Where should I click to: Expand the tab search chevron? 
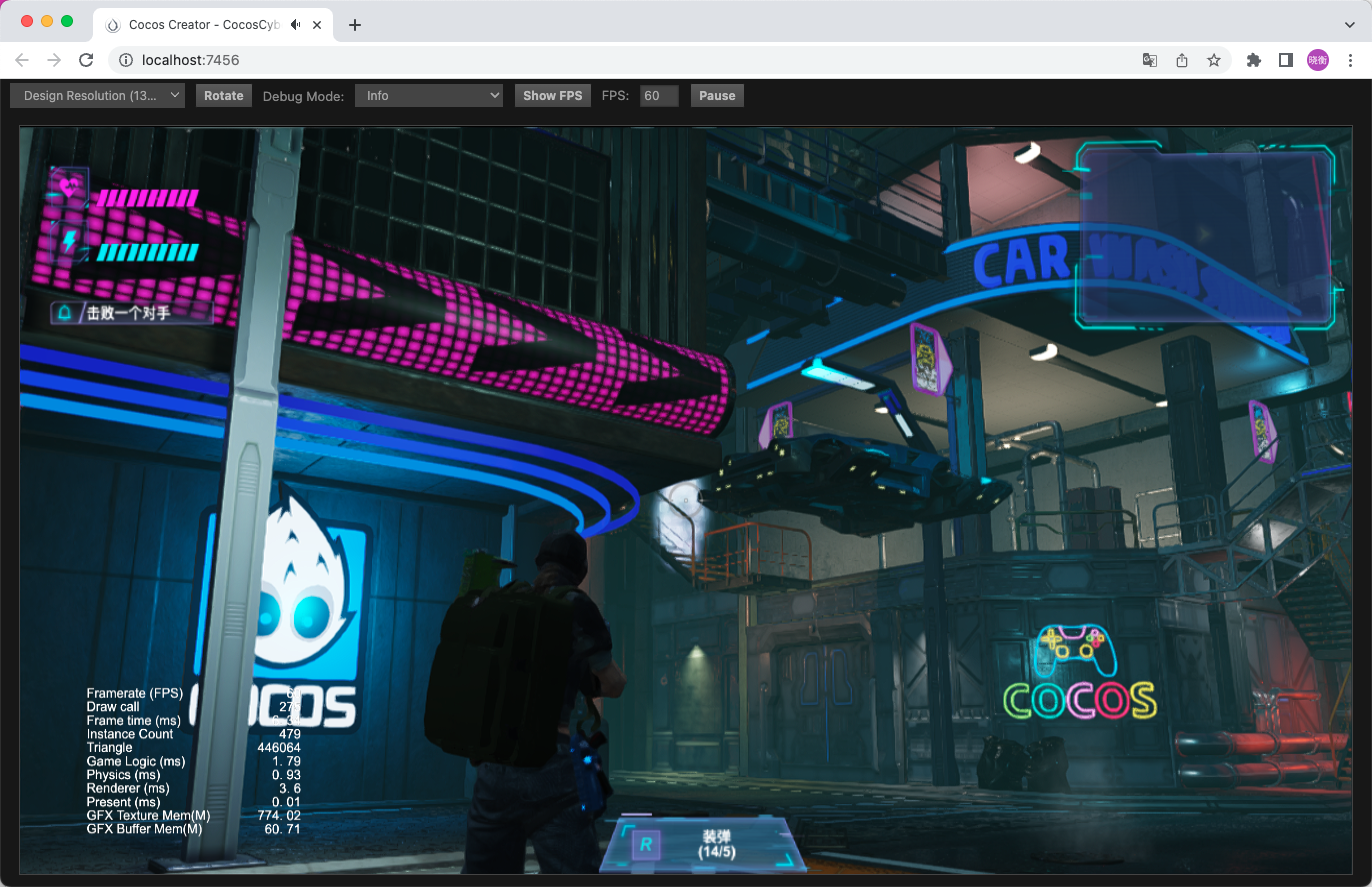[x=1350, y=25]
